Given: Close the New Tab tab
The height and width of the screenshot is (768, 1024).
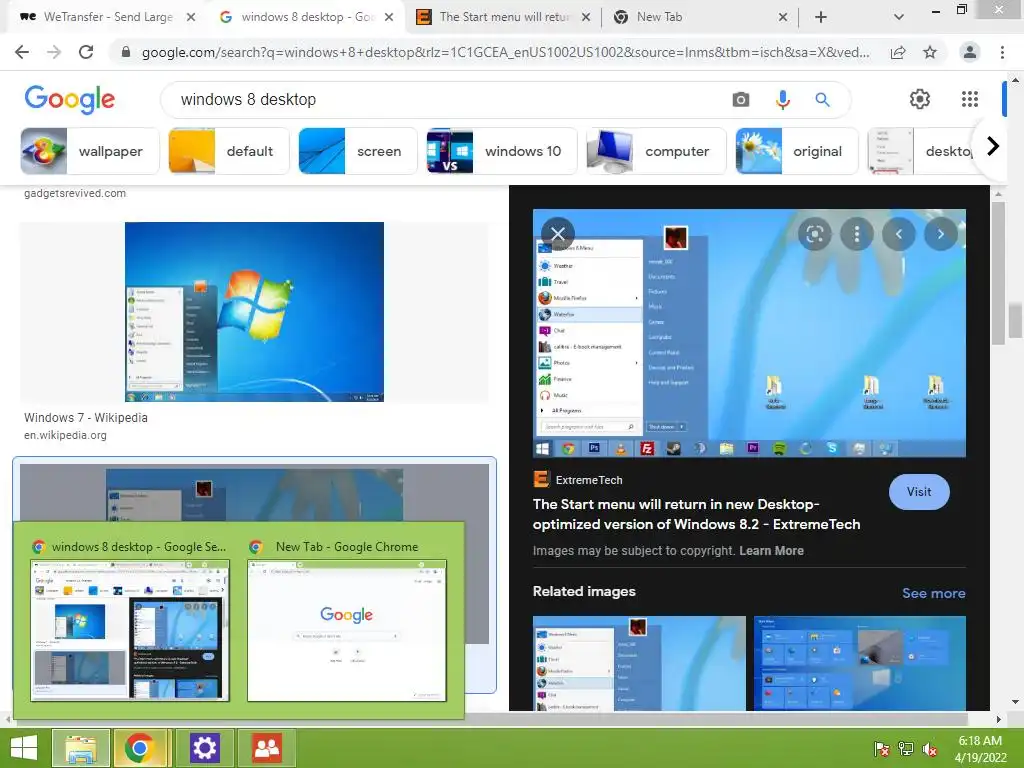Looking at the screenshot, I should pyautogui.click(x=783, y=17).
